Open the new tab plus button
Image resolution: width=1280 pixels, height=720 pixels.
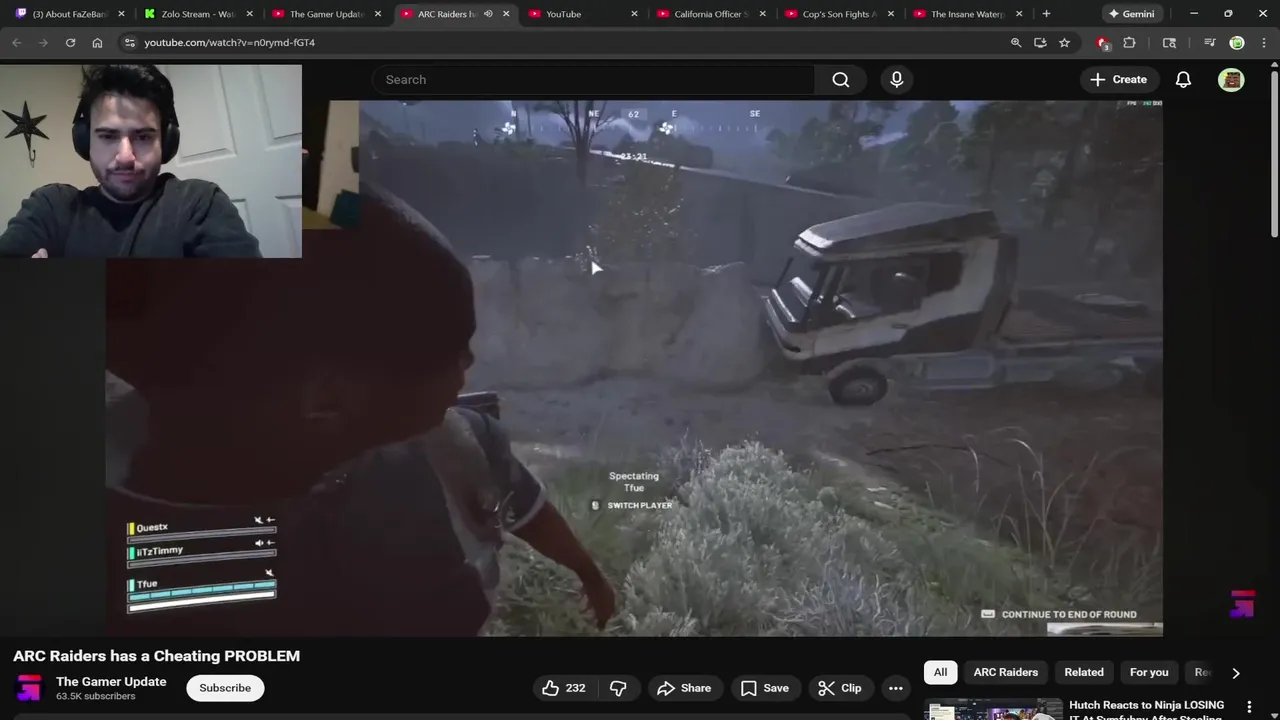pyautogui.click(x=1046, y=14)
